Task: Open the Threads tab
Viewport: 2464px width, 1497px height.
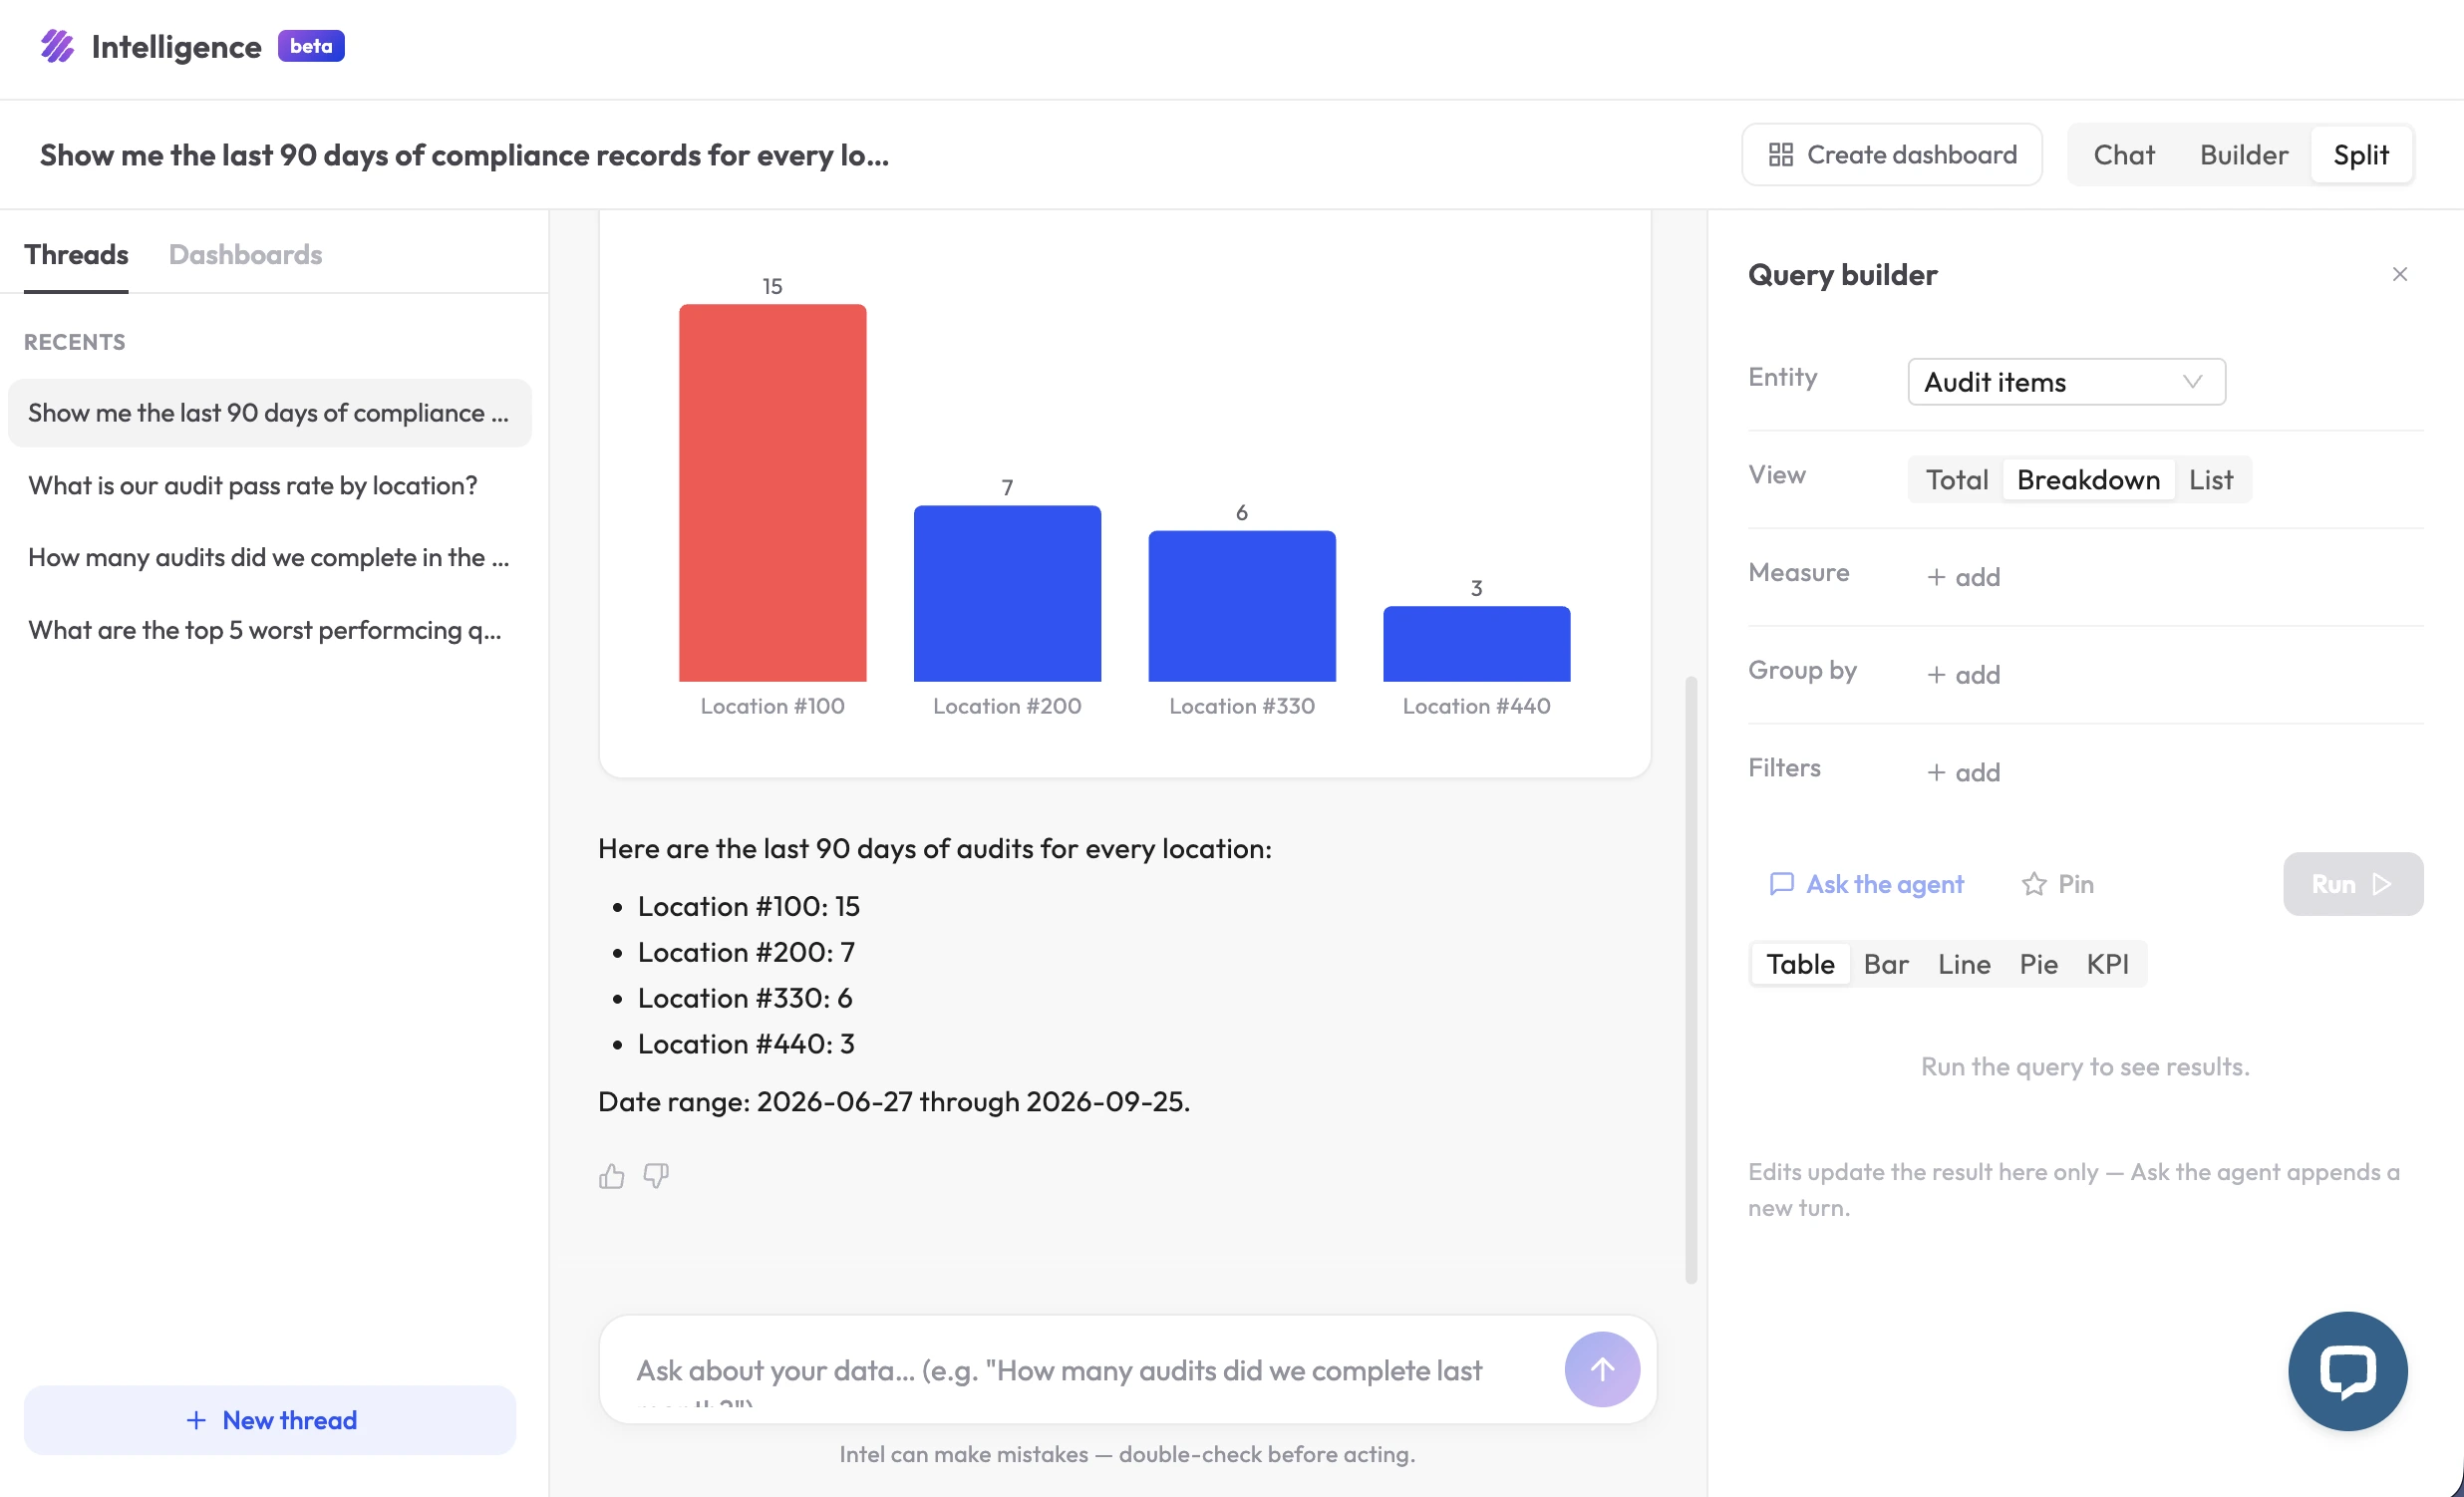Action: [x=76, y=255]
